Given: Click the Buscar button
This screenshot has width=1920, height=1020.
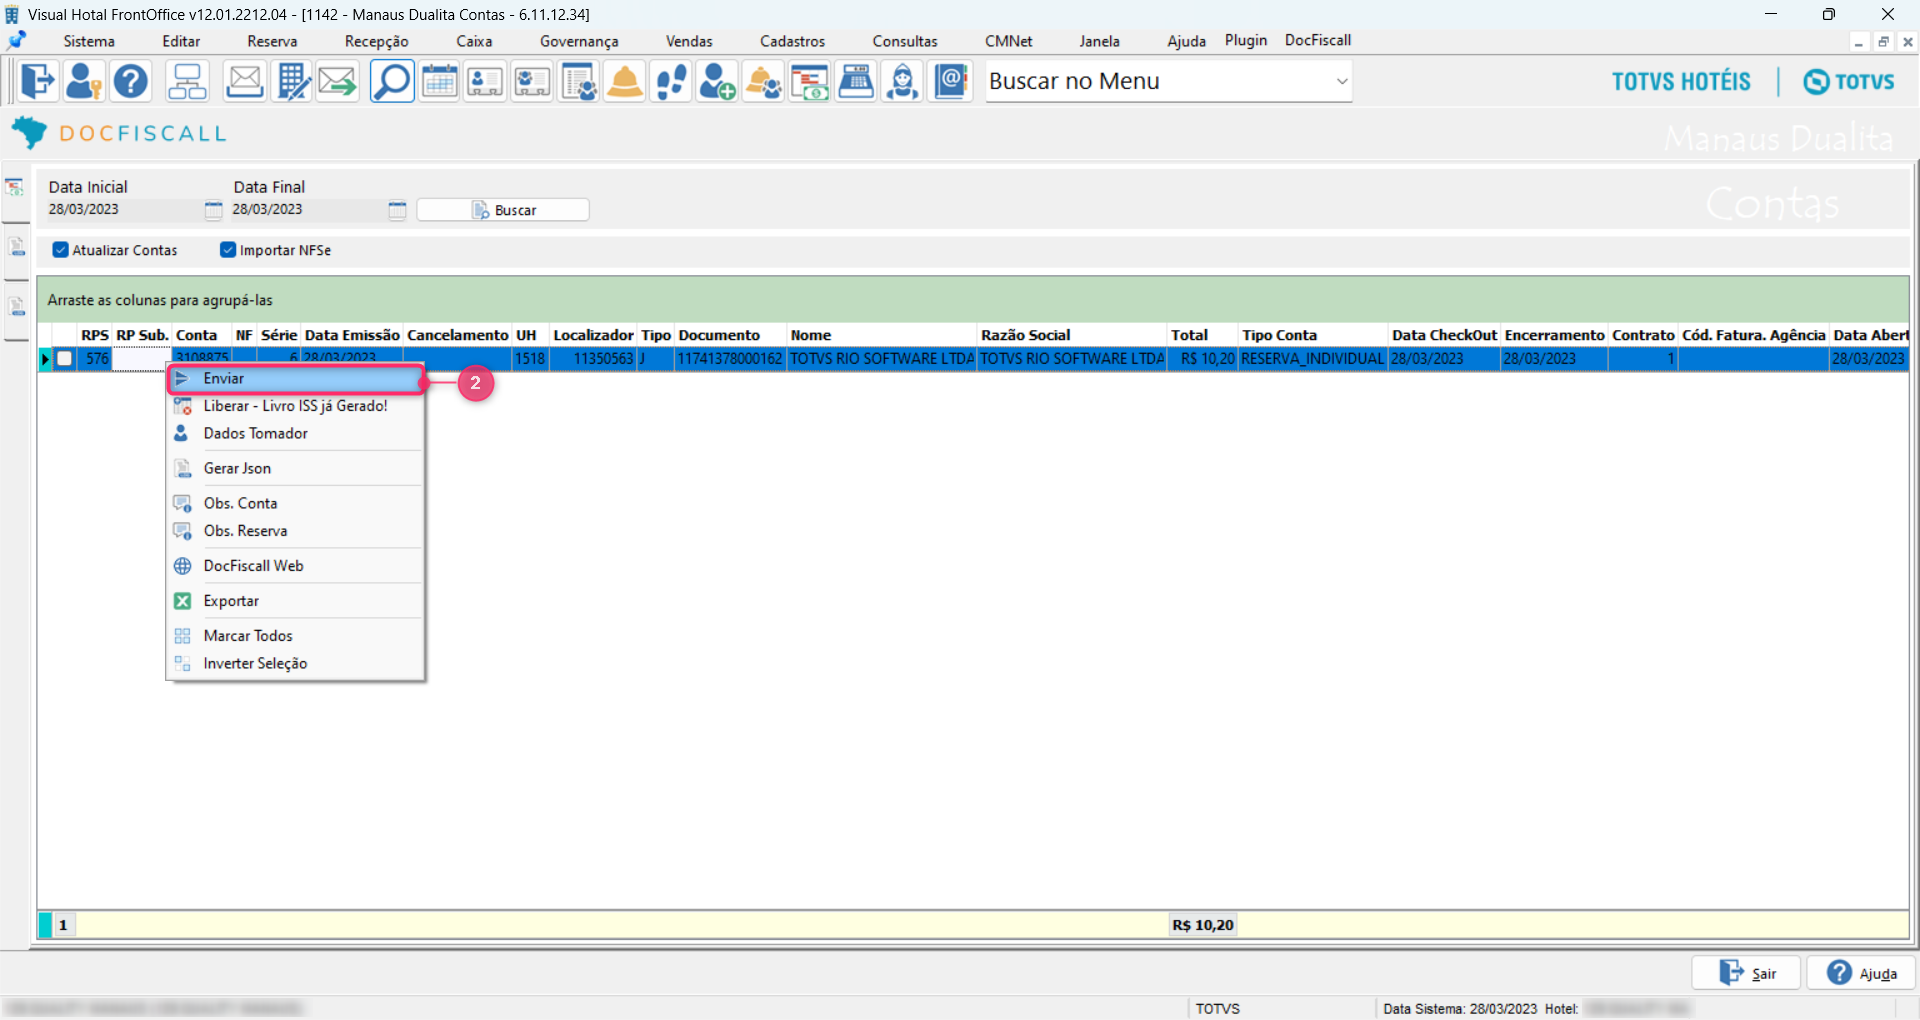Looking at the screenshot, I should (503, 210).
